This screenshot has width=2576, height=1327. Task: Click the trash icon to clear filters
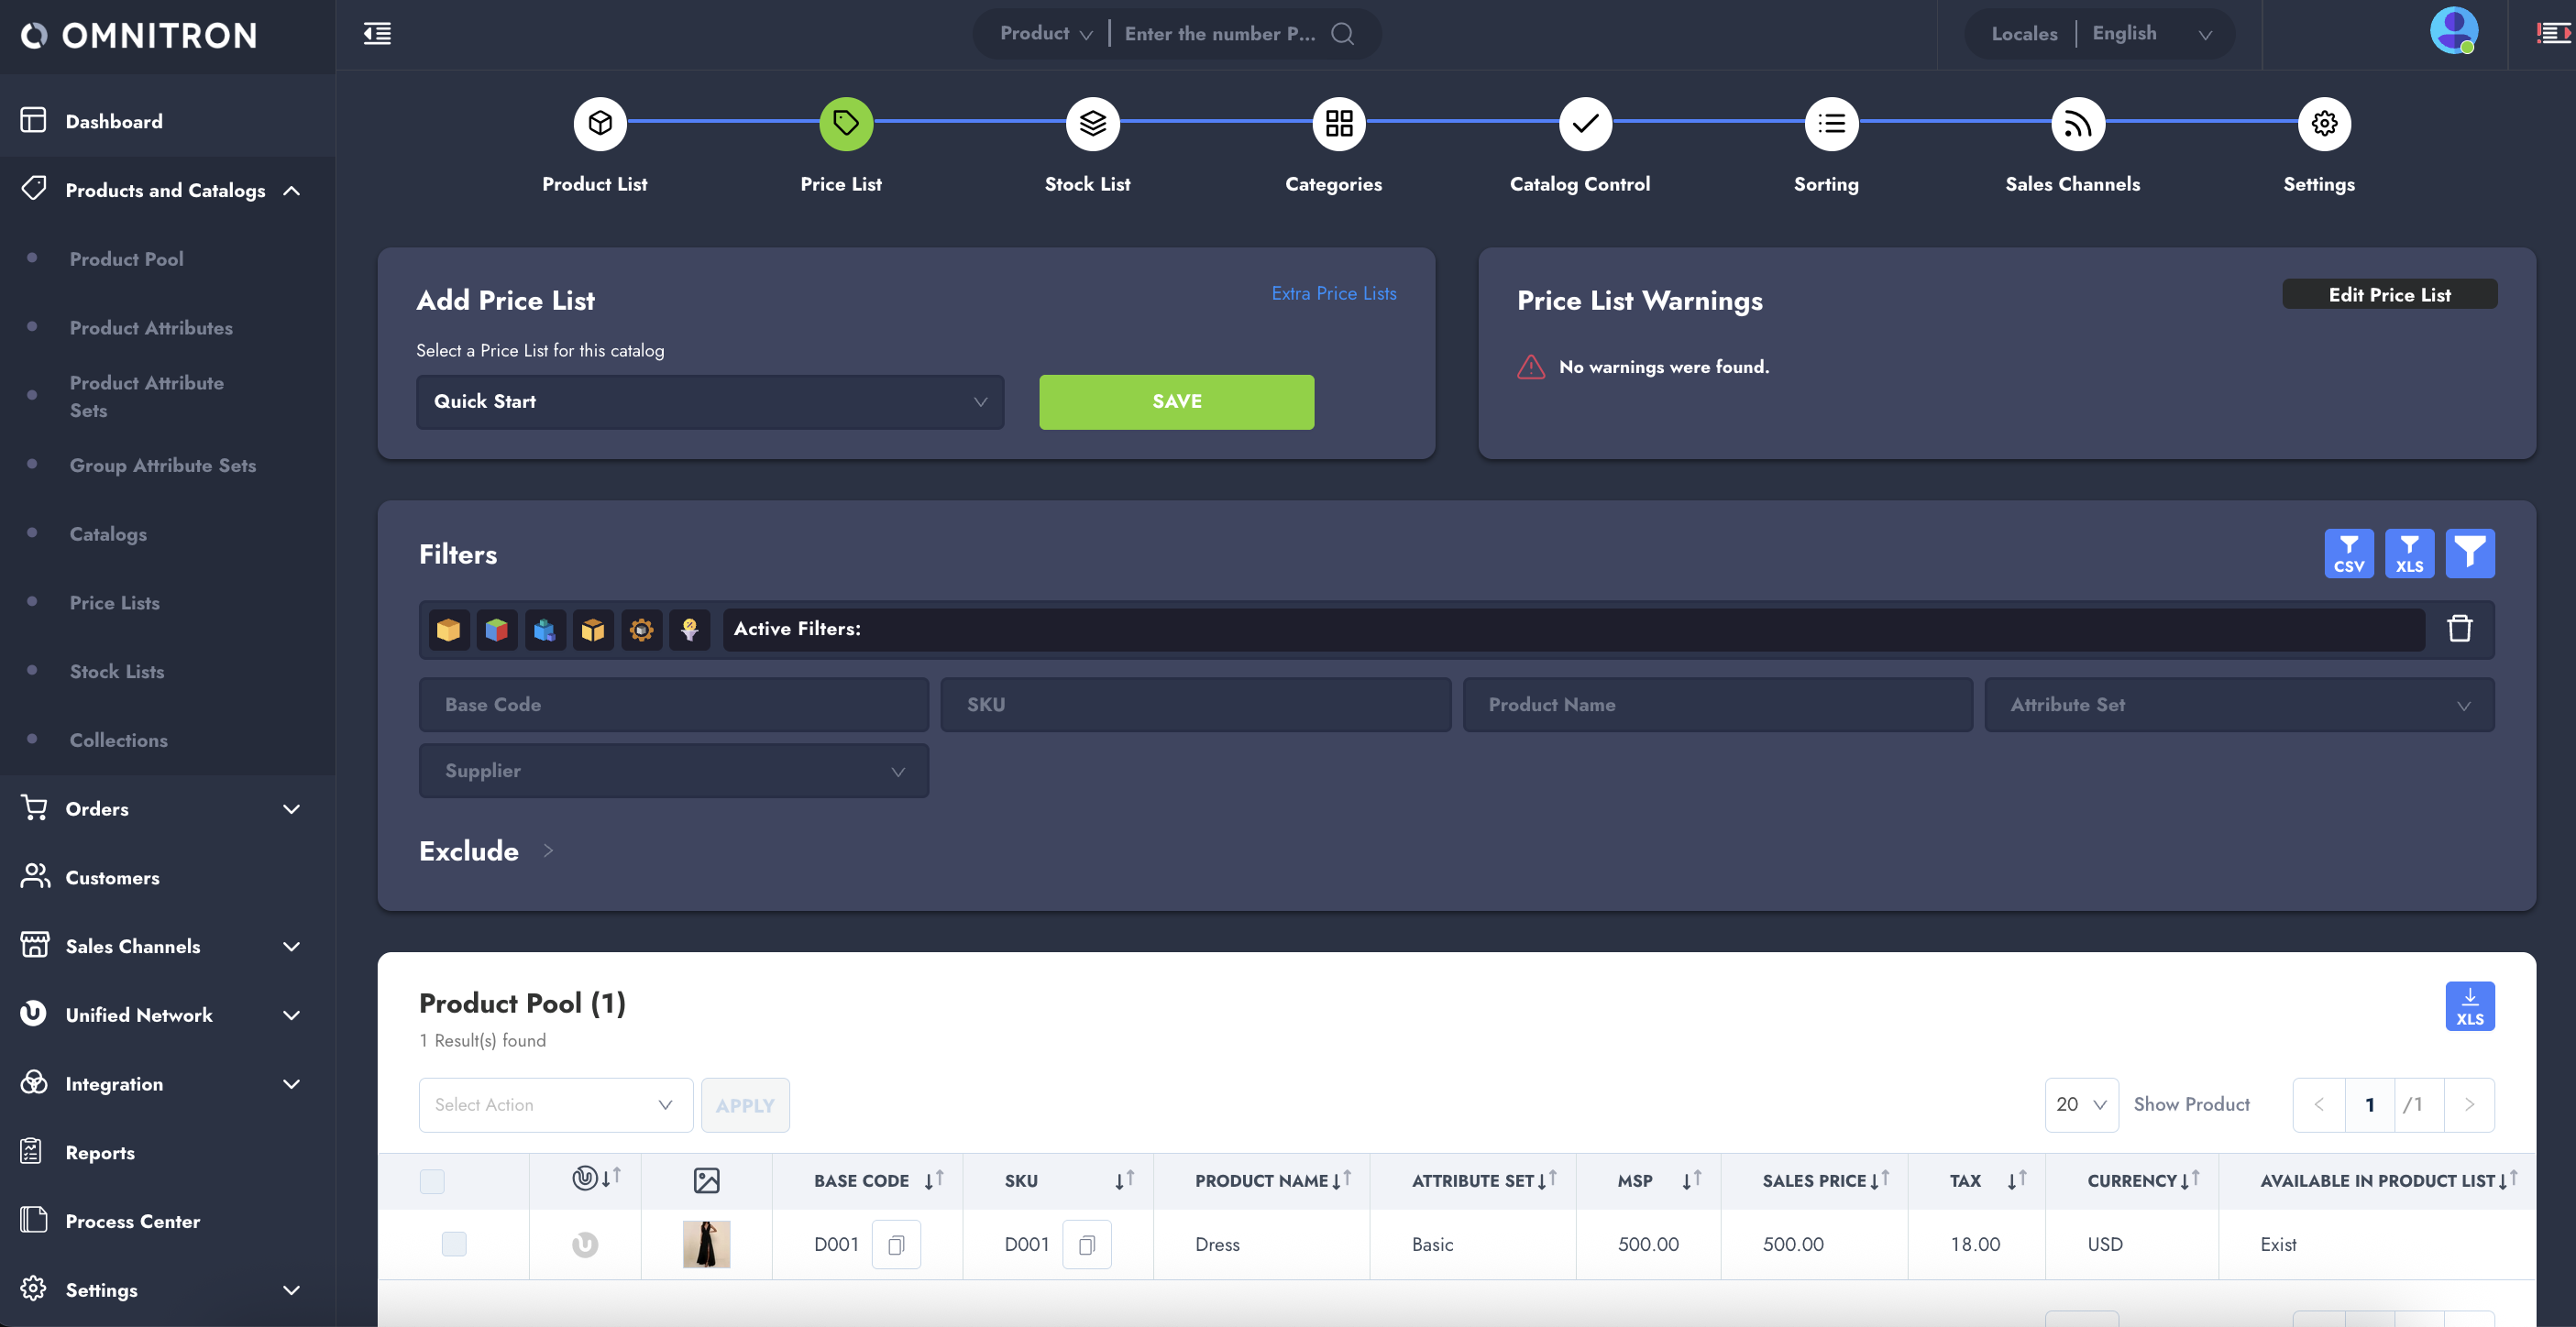click(2459, 628)
